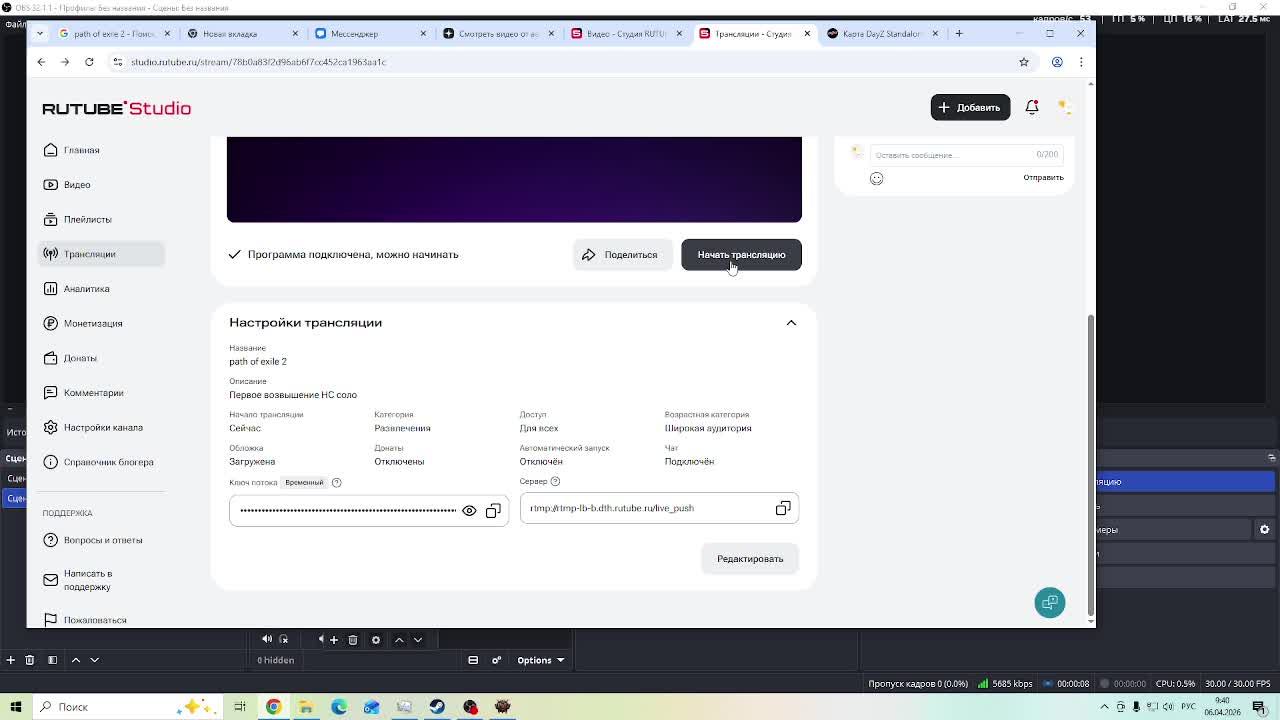This screenshot has height=720, width=1280.
Task: Open system tray hidden icons chevron
Action: pos(1104,707)
